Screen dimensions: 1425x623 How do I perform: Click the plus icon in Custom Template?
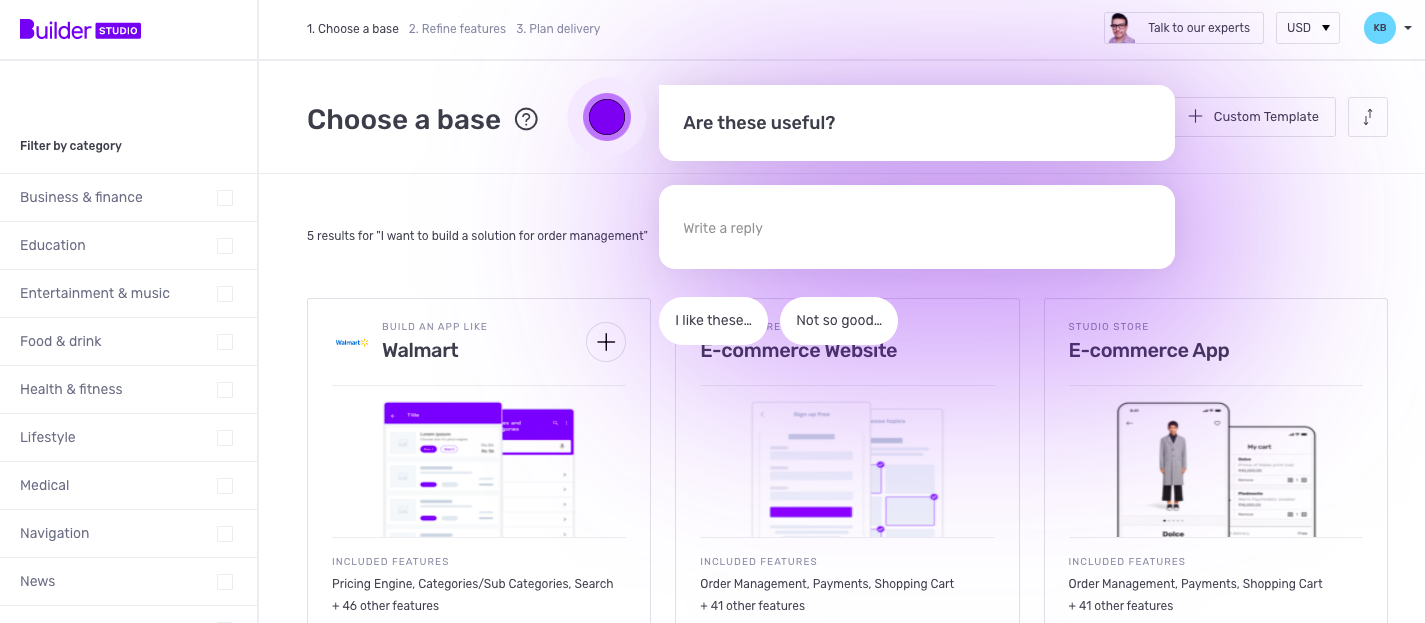1195,116
